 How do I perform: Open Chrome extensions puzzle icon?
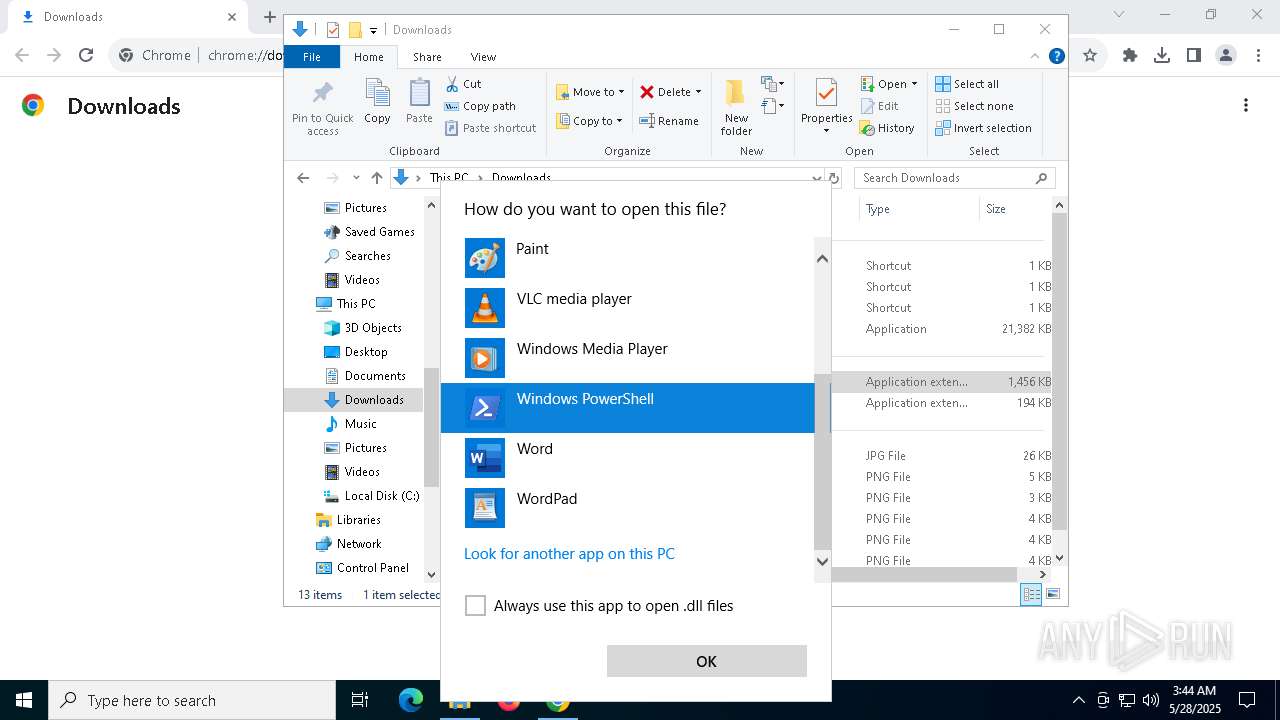[x=1130, y=55]
